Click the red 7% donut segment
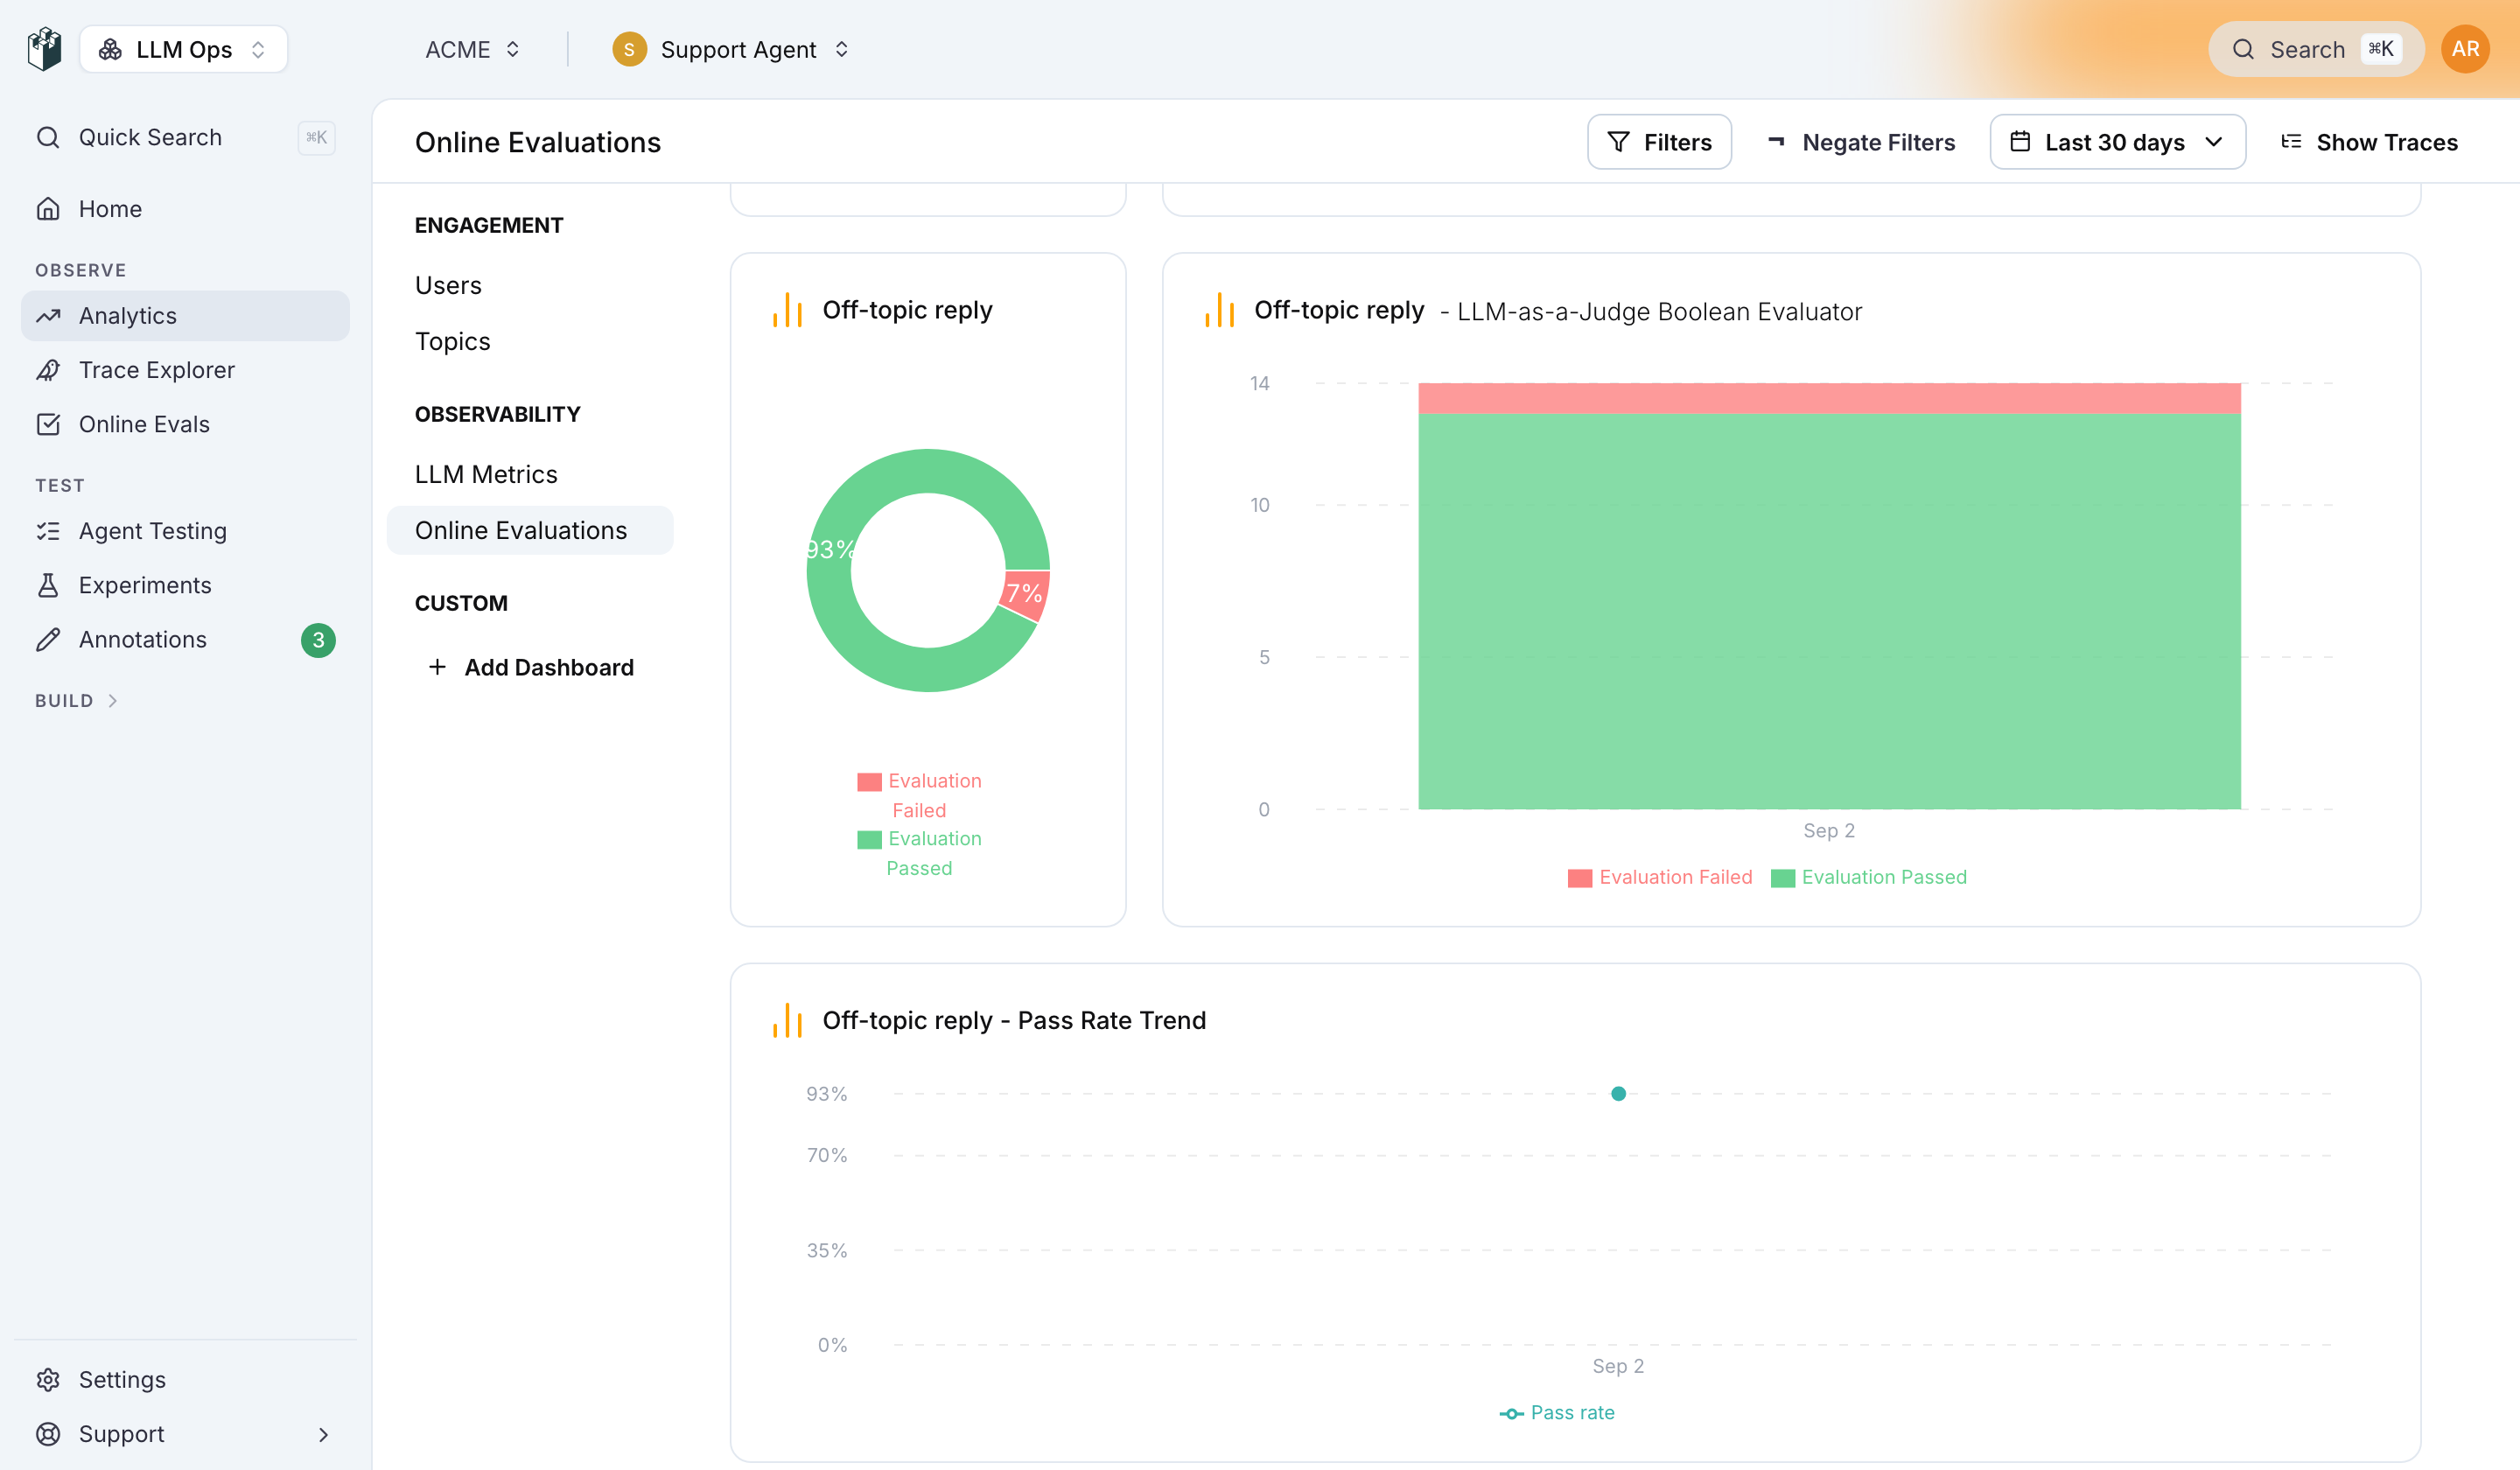 1024,595
